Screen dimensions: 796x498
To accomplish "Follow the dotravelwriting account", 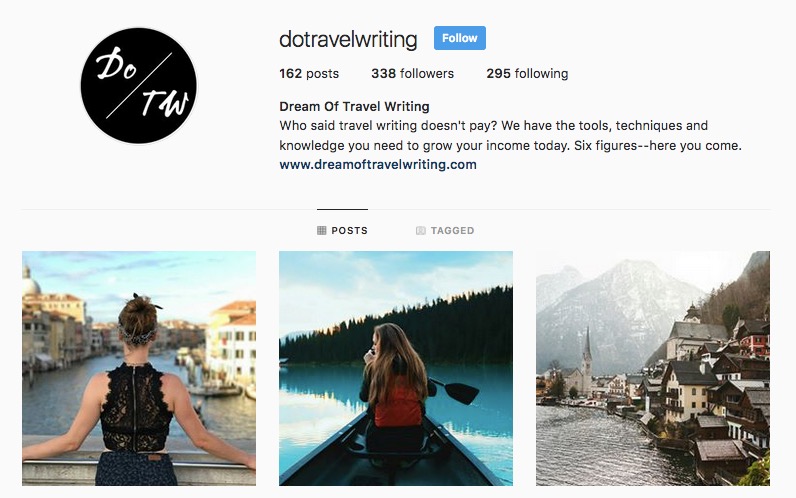I will tap(459, 38).
